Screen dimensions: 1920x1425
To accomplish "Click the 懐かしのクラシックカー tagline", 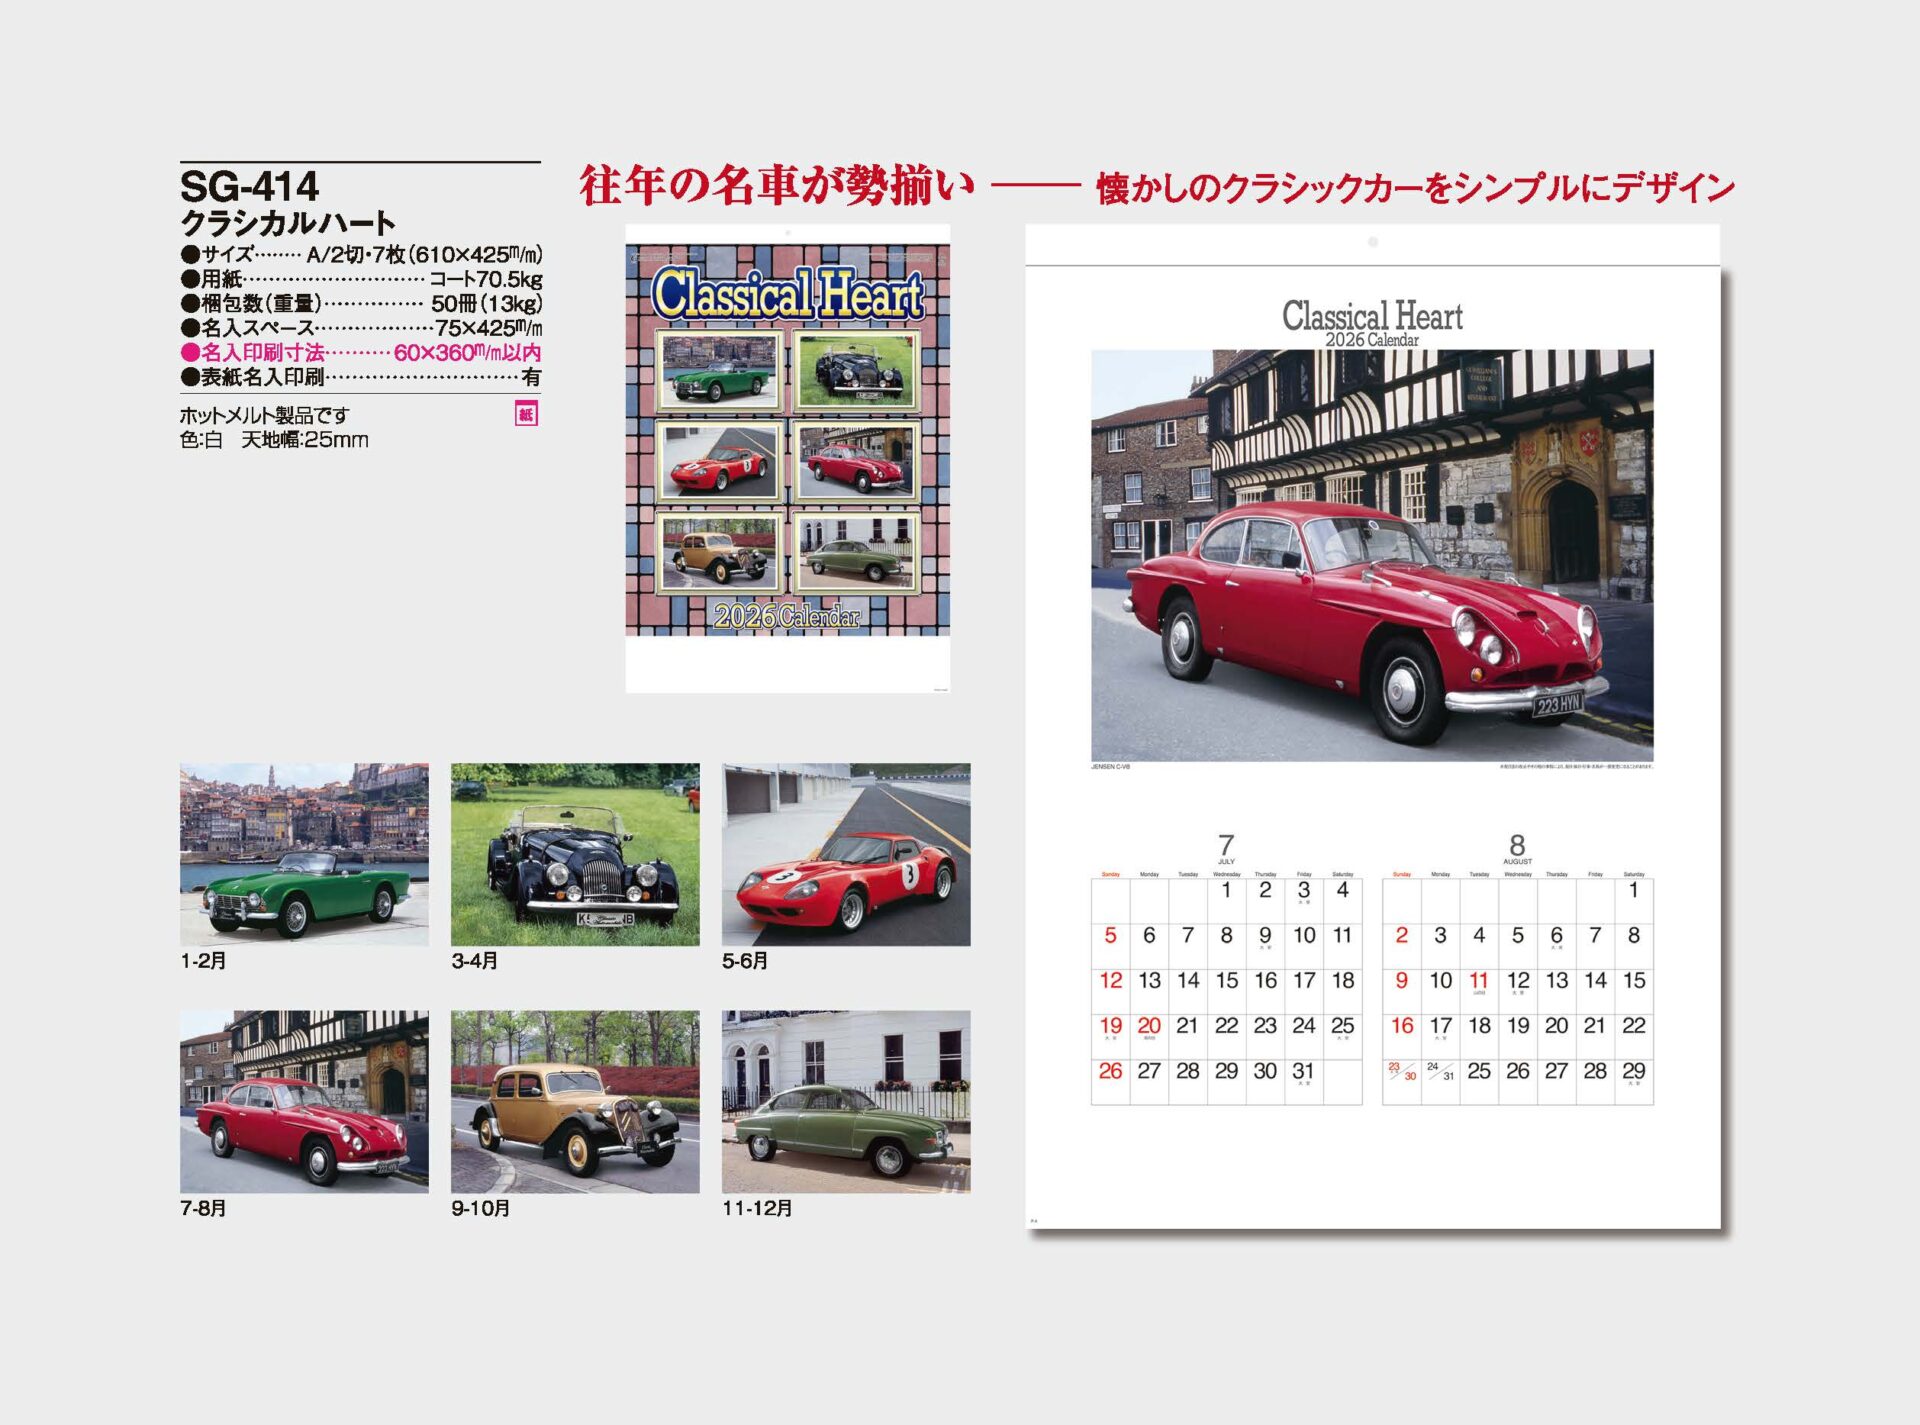I will pos(1415,188).
